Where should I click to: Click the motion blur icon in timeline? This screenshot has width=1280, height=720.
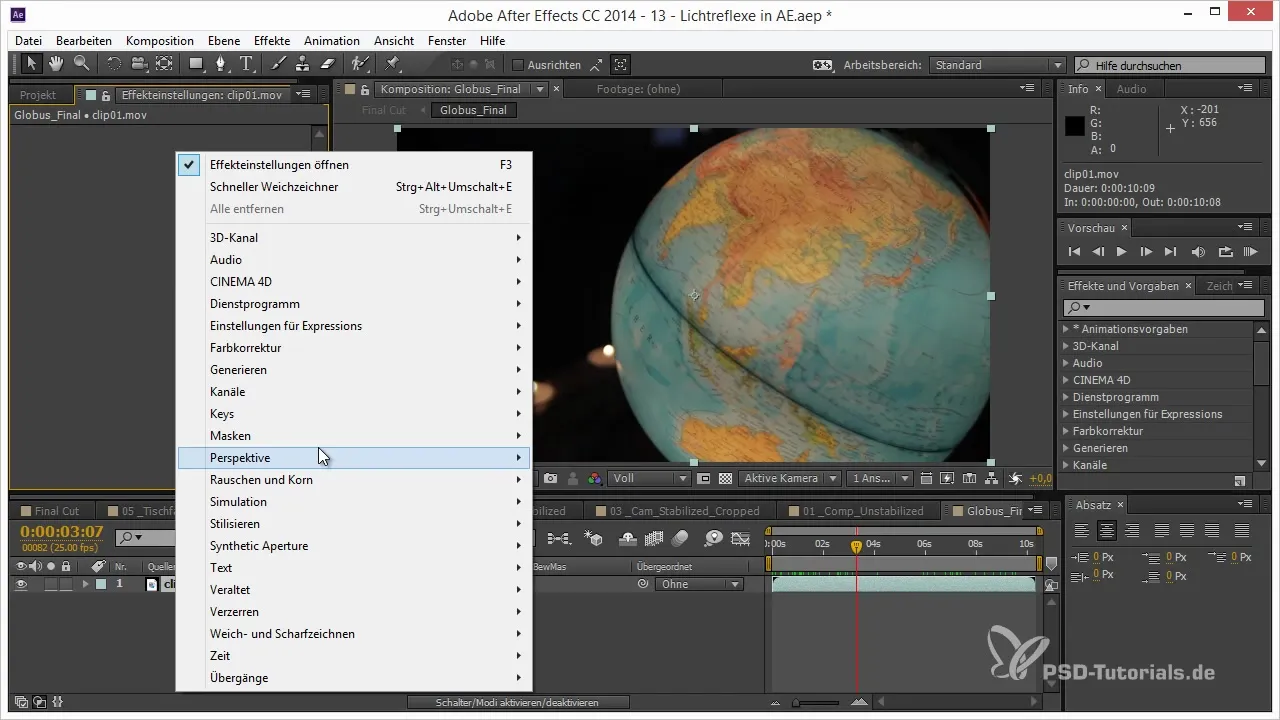(681, 538)
